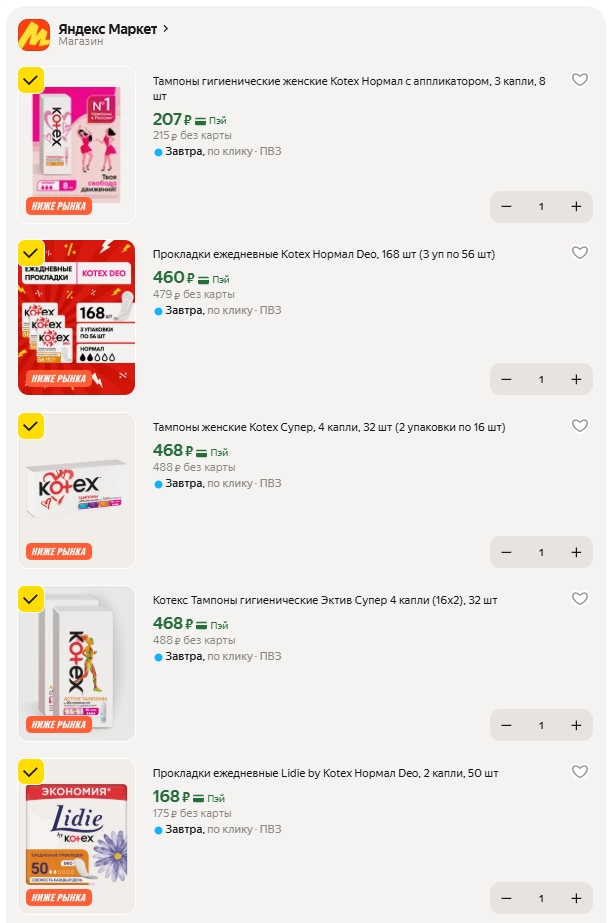Open the Яндекс Маркет store logo

[x=34, y=34]
